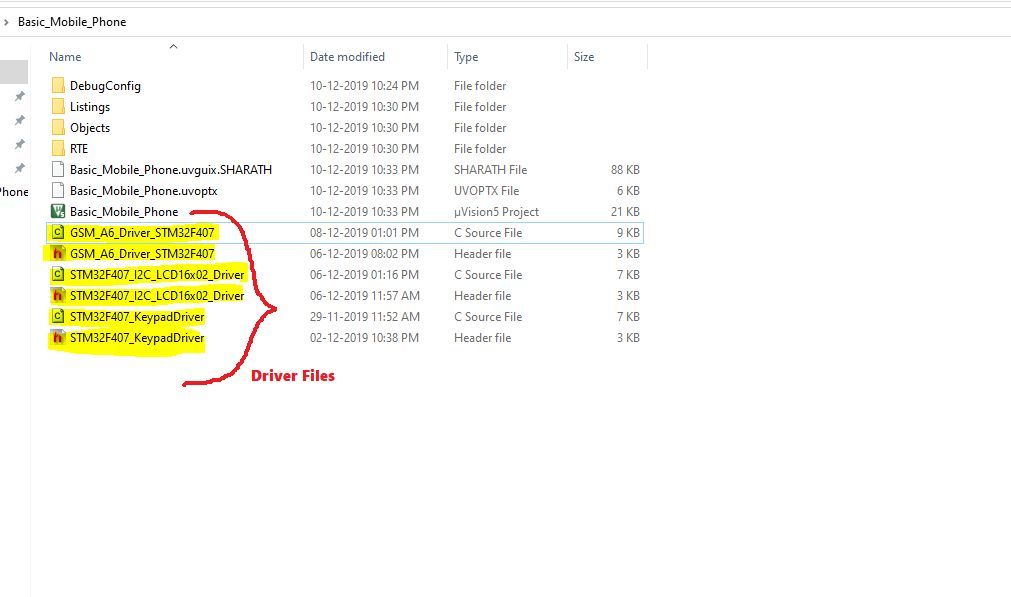Click the last pin icon in the navigation pane
Image resolution: width=1011 pixels, height=597 pixels.
click(x=20, y=168)
